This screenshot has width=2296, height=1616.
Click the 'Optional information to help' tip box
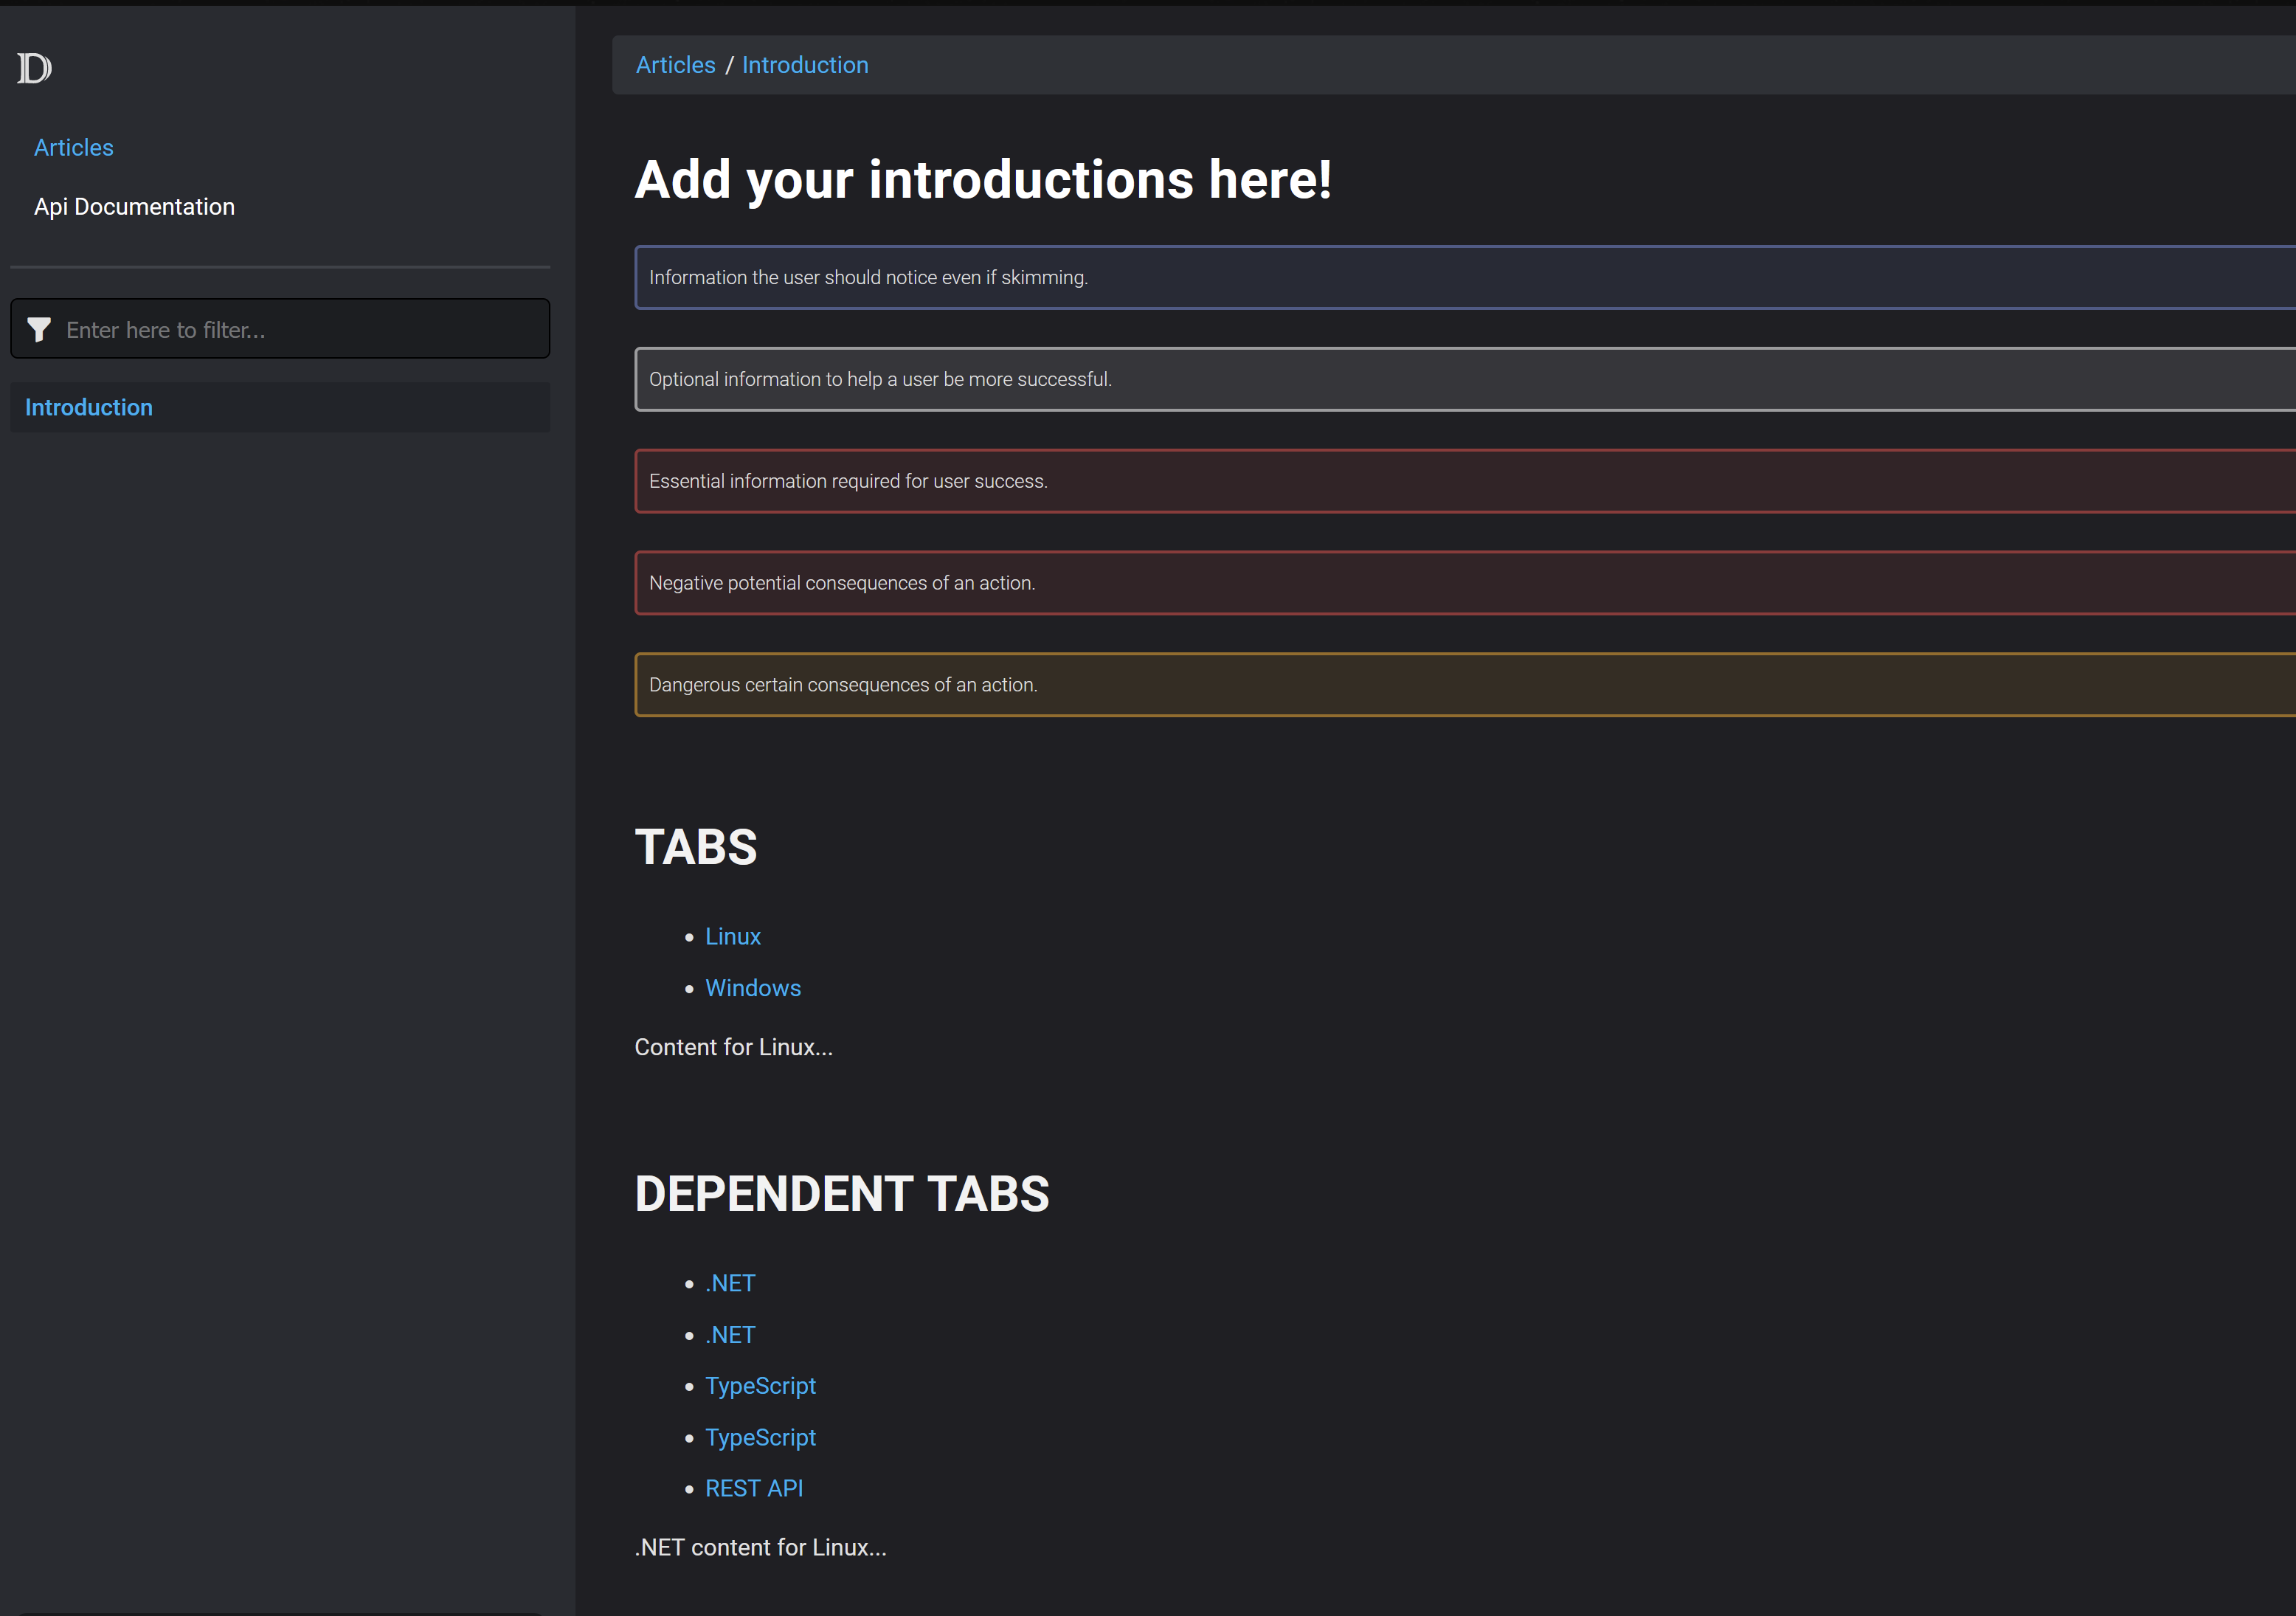[x=1465, y=379]
